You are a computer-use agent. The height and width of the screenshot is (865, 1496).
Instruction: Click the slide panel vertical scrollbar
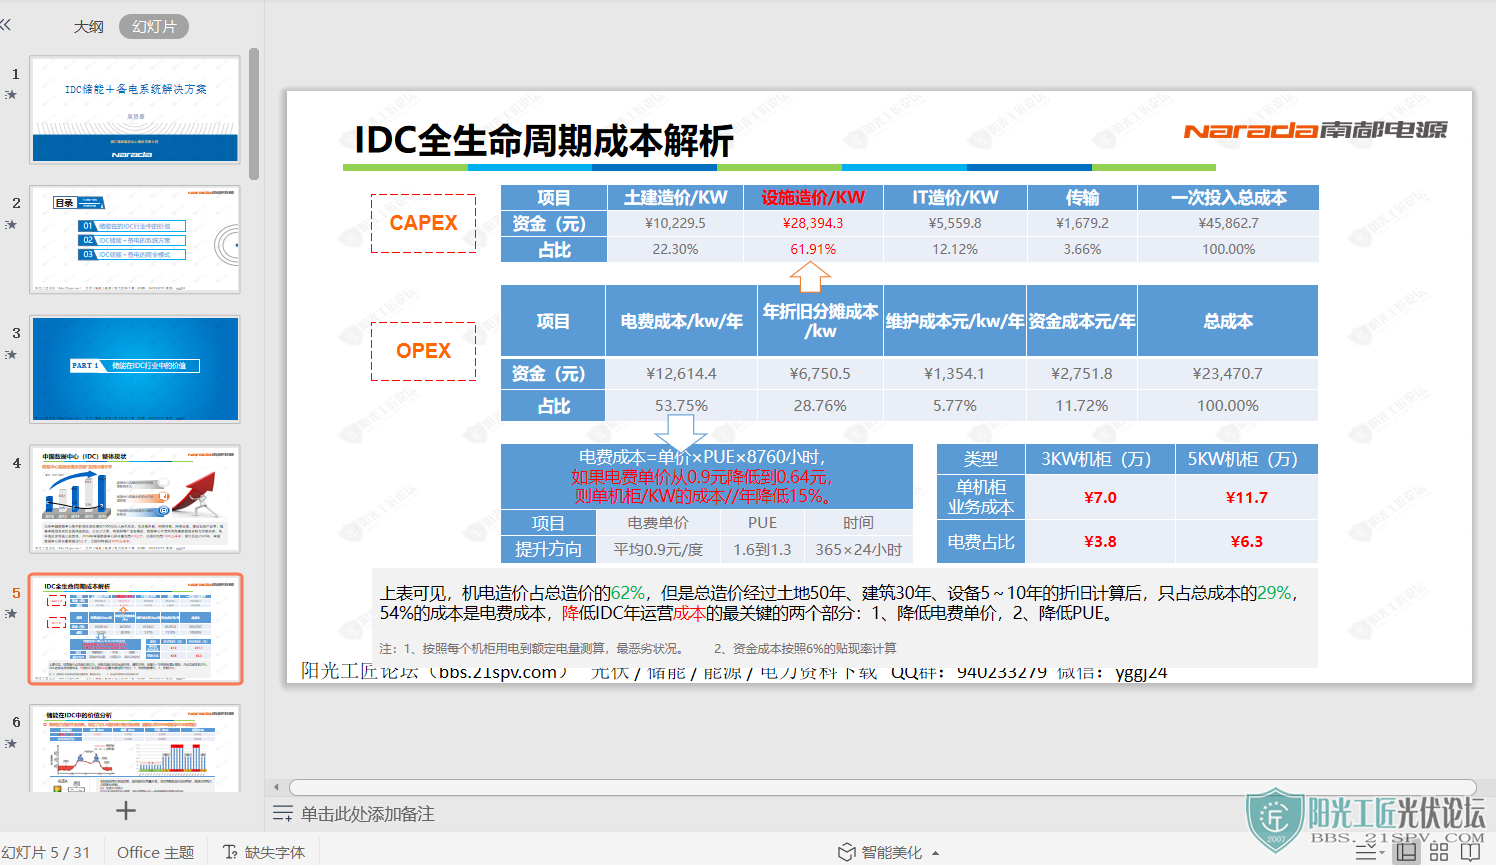(254, 114)
